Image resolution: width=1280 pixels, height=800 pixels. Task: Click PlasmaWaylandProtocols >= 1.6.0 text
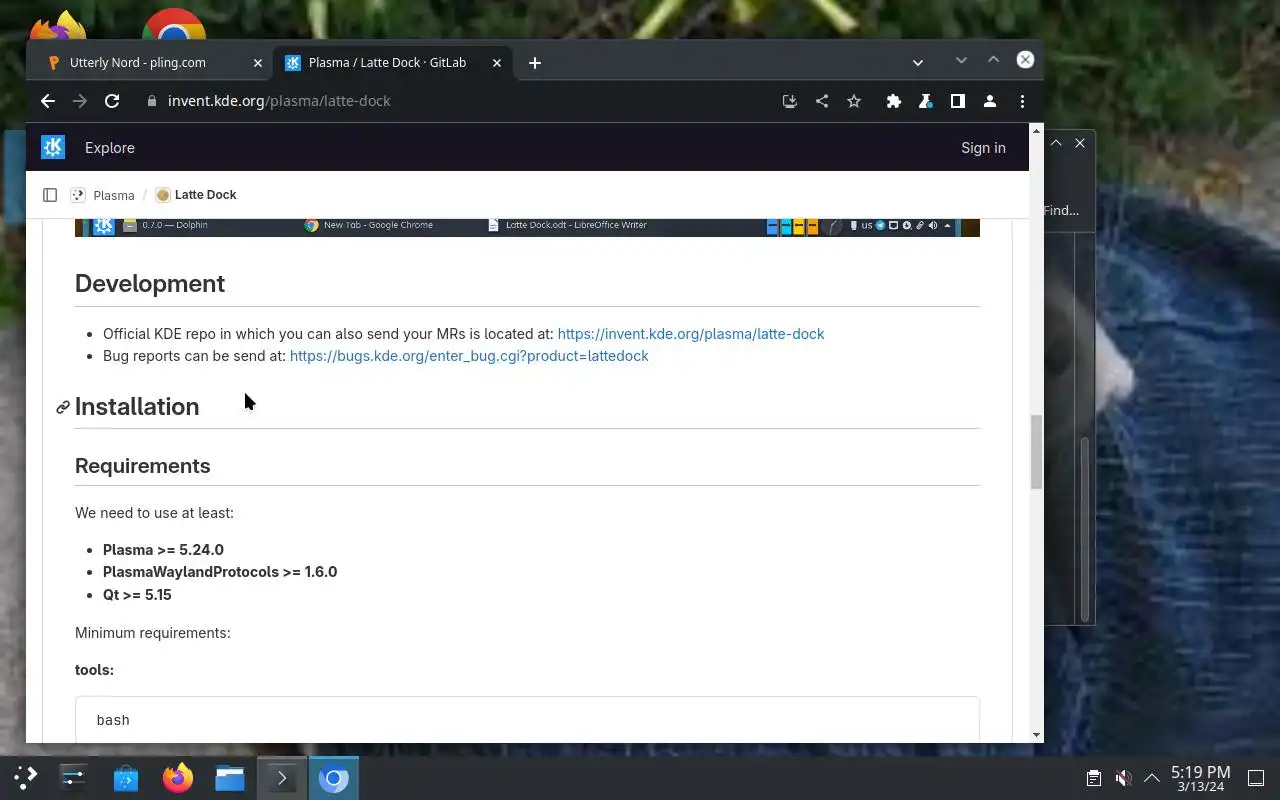(220, 572)
